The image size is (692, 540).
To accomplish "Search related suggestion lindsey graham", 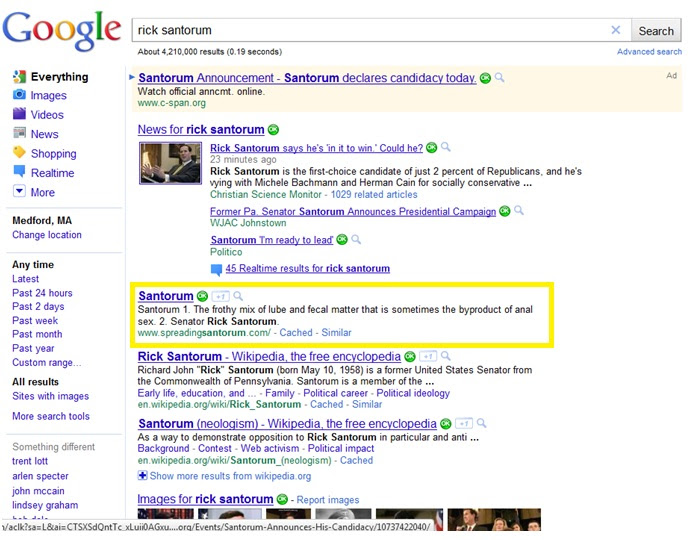I will pos(45,505).
